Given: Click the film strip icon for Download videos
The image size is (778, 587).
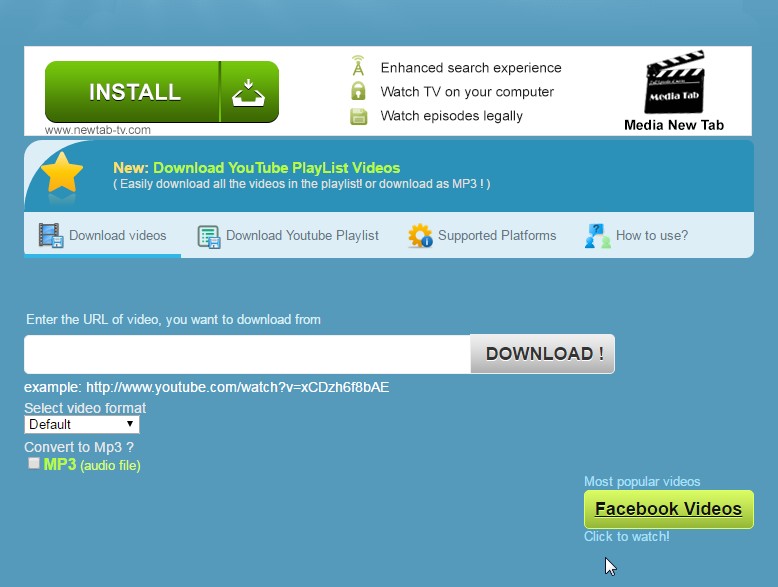Looking at the screenshot, I should click(x=51, y=235).
